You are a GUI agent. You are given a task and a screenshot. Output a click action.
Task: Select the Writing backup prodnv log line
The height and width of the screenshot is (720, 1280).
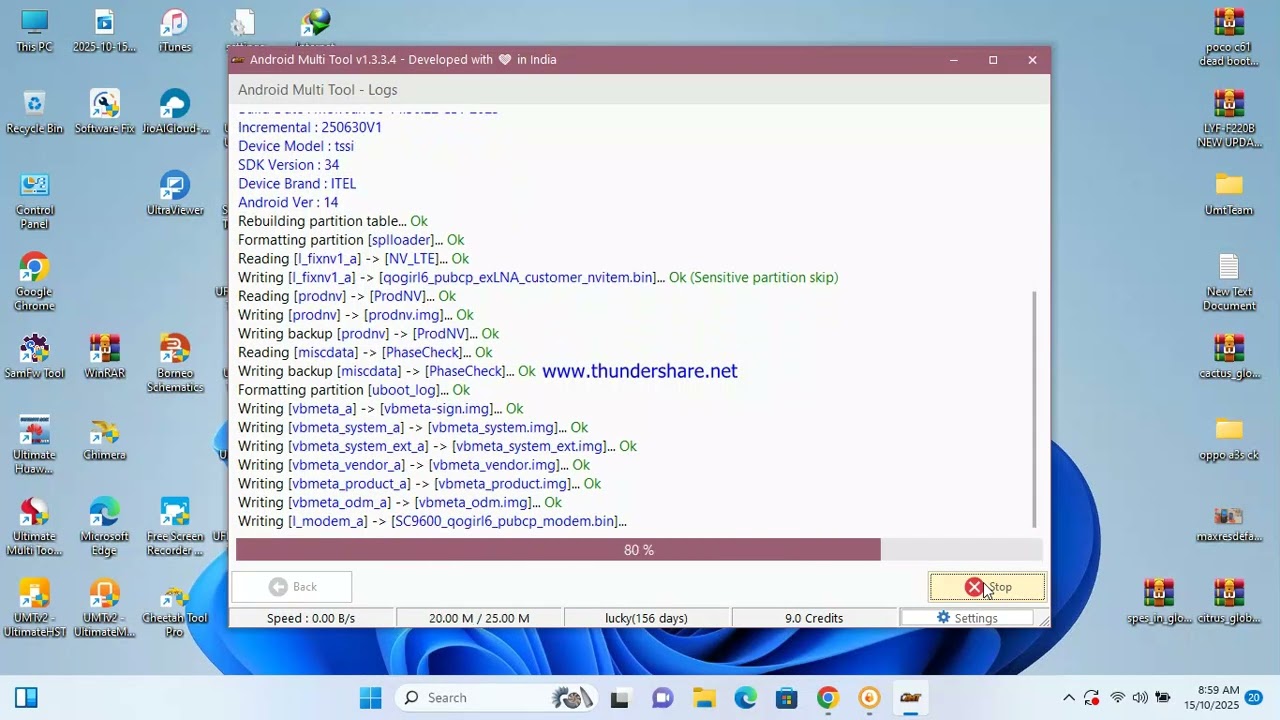[x=368, y=334]
